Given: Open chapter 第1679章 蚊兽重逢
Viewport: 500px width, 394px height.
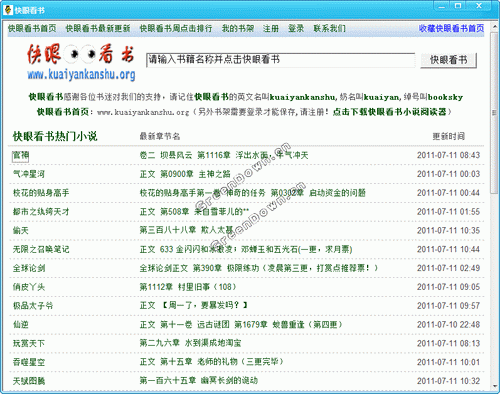Looking at the screenshot, I should coord(241,325).
